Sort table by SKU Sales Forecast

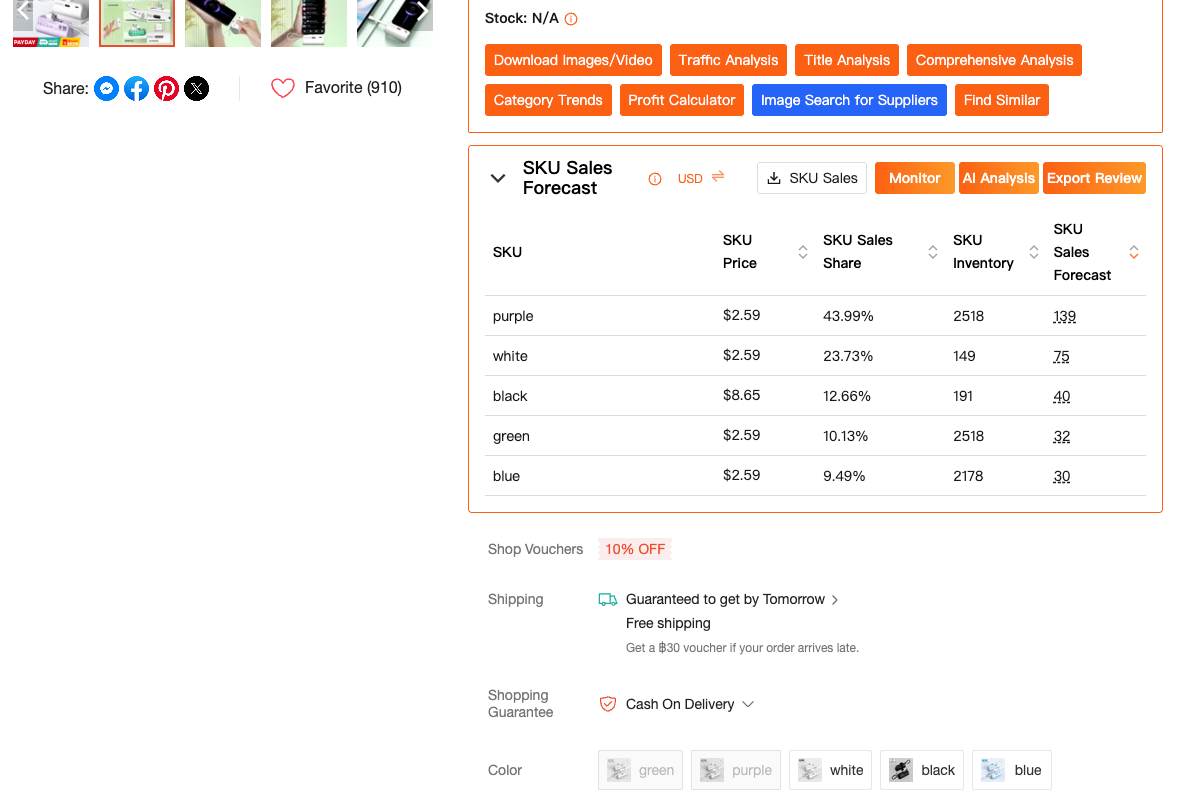point(1134,252)
